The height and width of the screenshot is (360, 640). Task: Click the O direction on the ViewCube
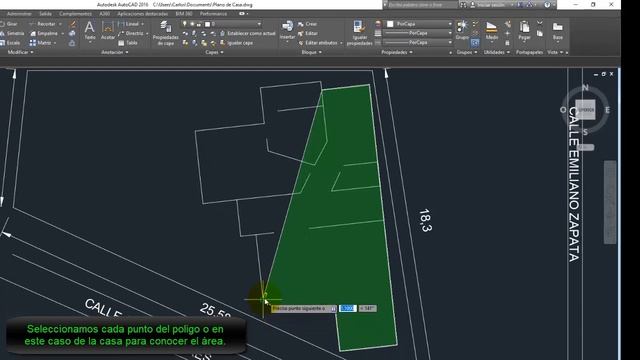[x=563, y=110]
